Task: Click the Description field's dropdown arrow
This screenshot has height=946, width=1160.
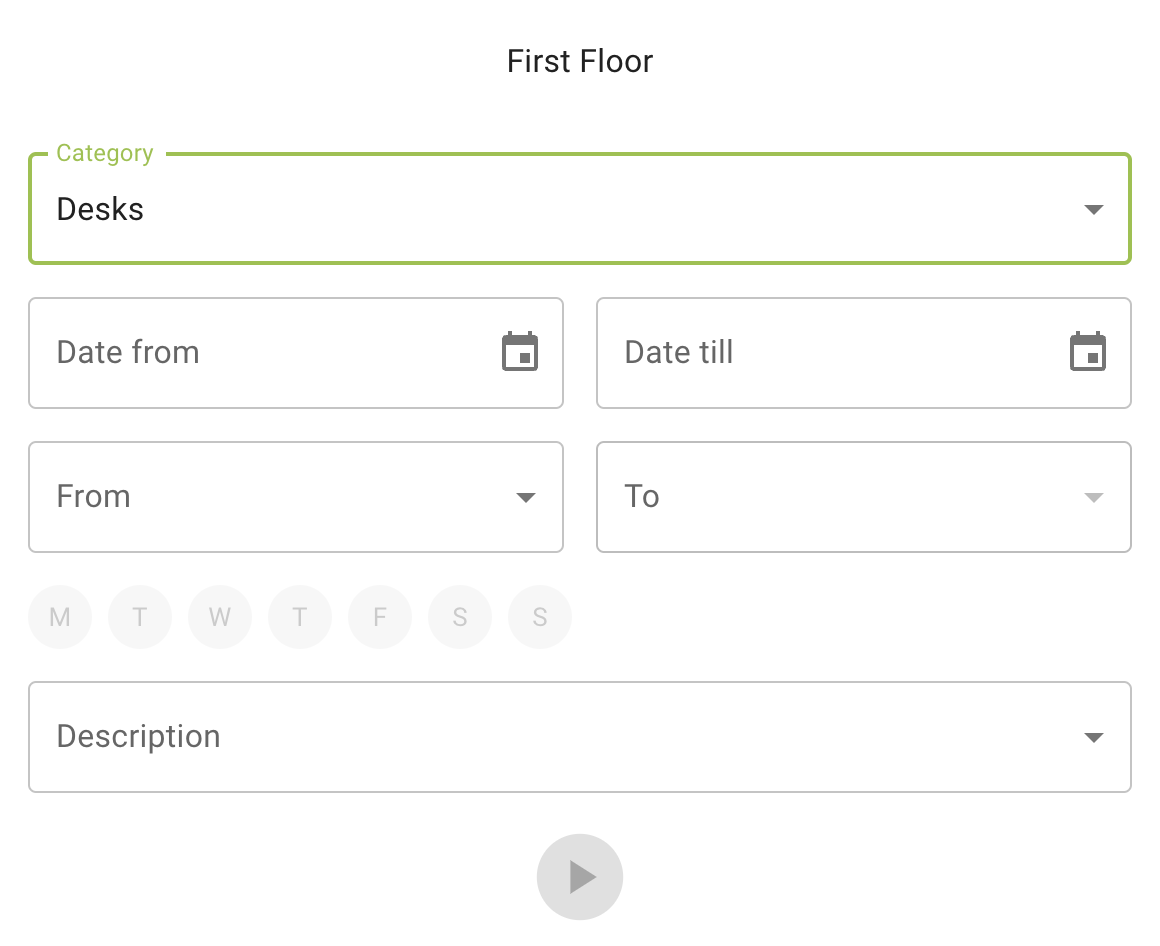Action: (x=1094, y=738)
